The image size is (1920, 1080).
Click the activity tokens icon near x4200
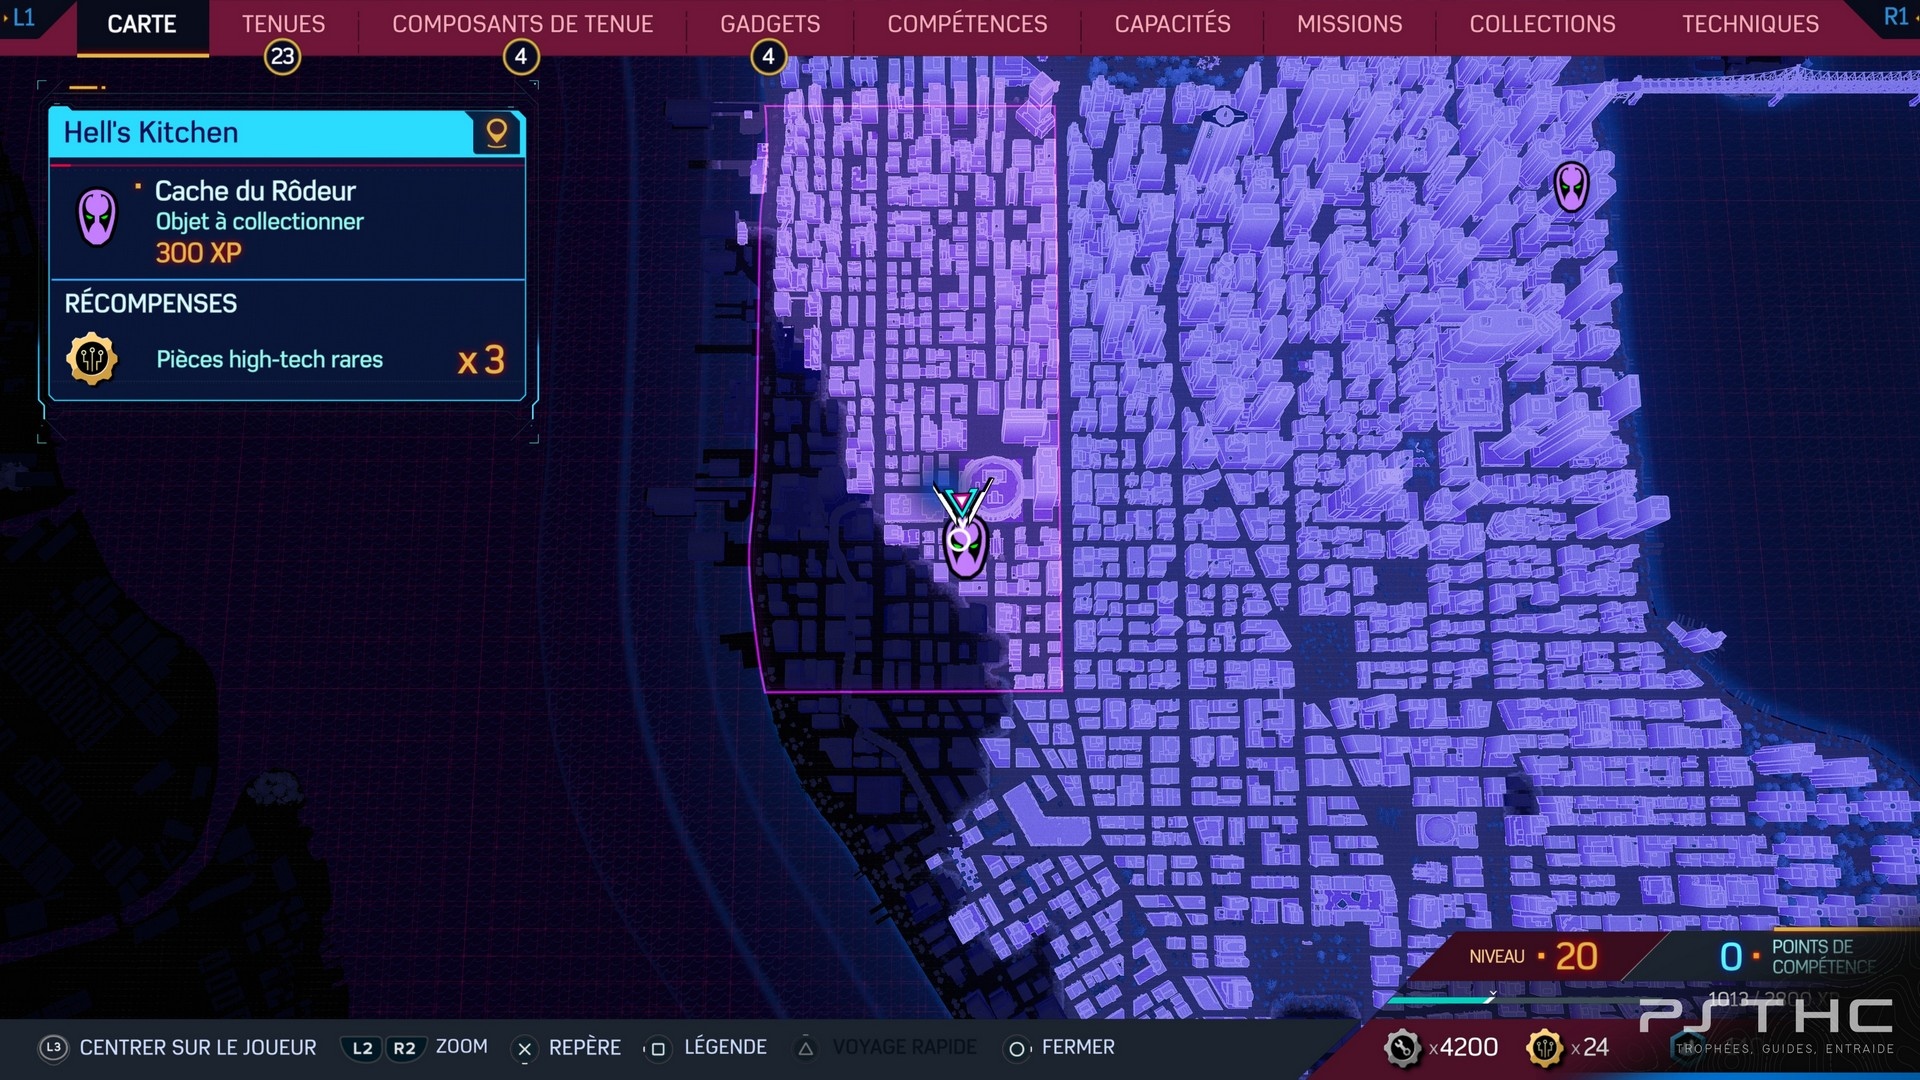(x=1402, y=1048)
